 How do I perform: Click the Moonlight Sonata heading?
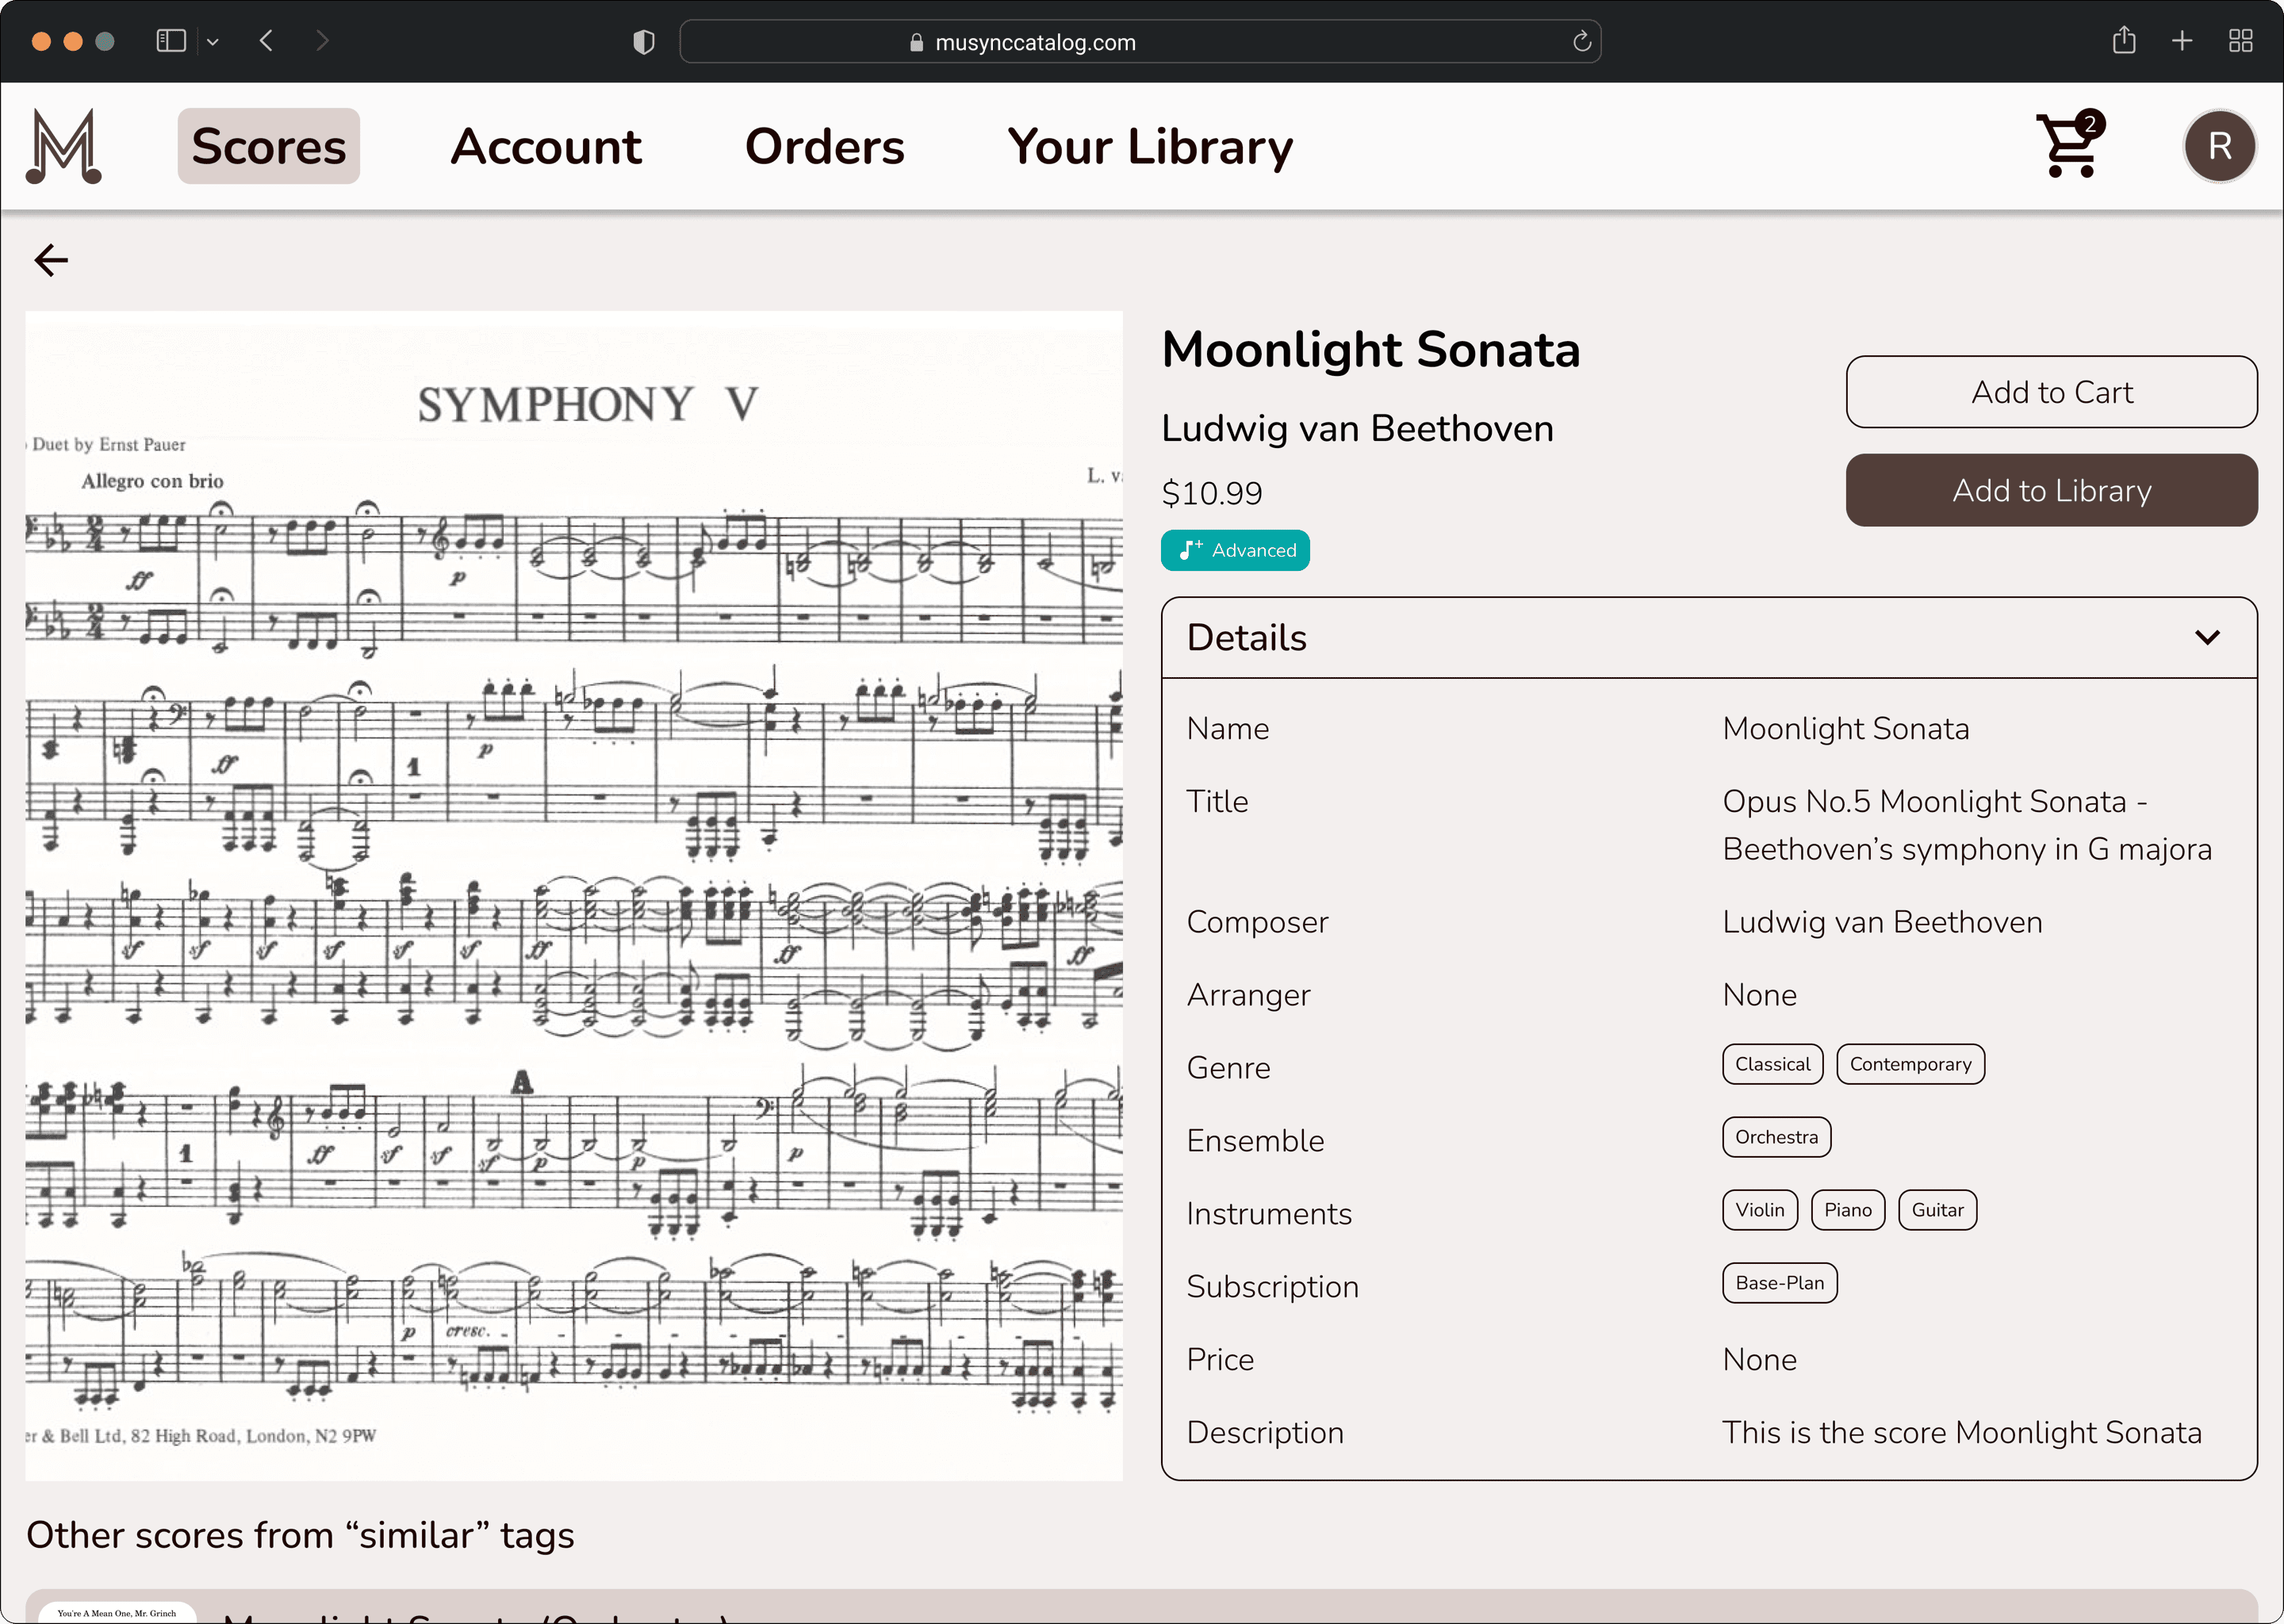coord(1370,350)
